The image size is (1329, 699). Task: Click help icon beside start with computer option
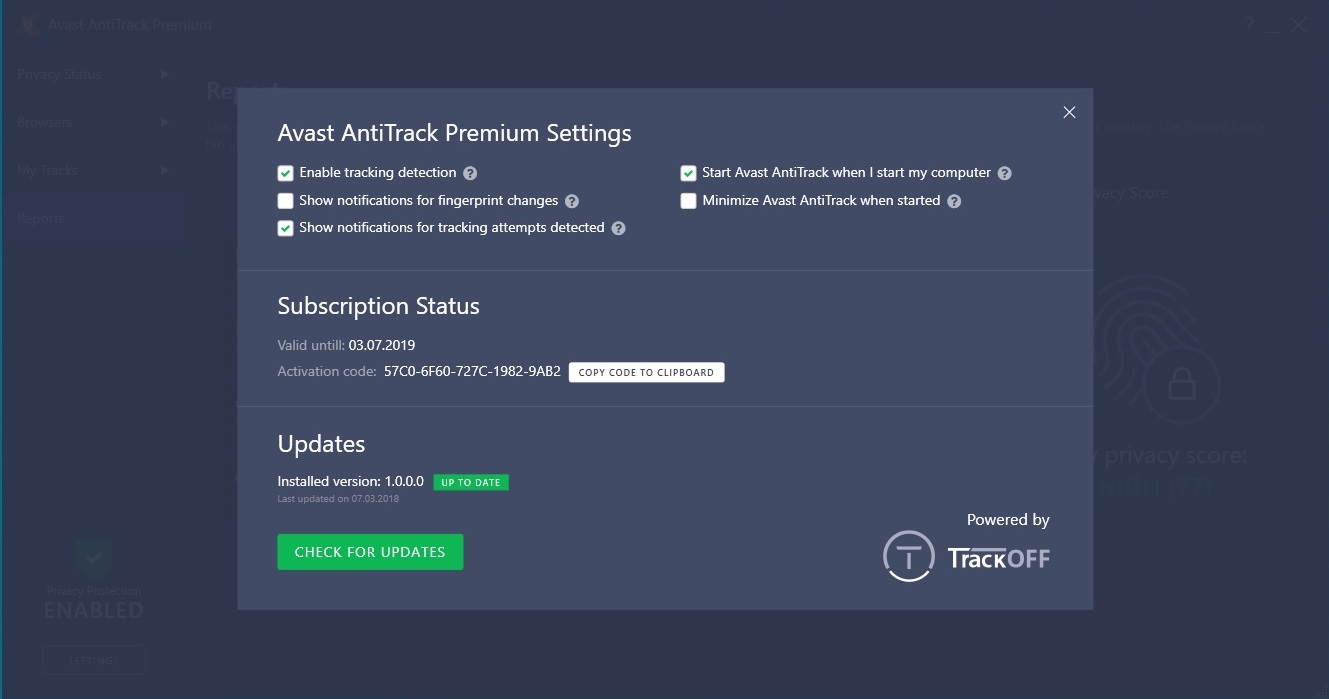tap(1005, 173)
